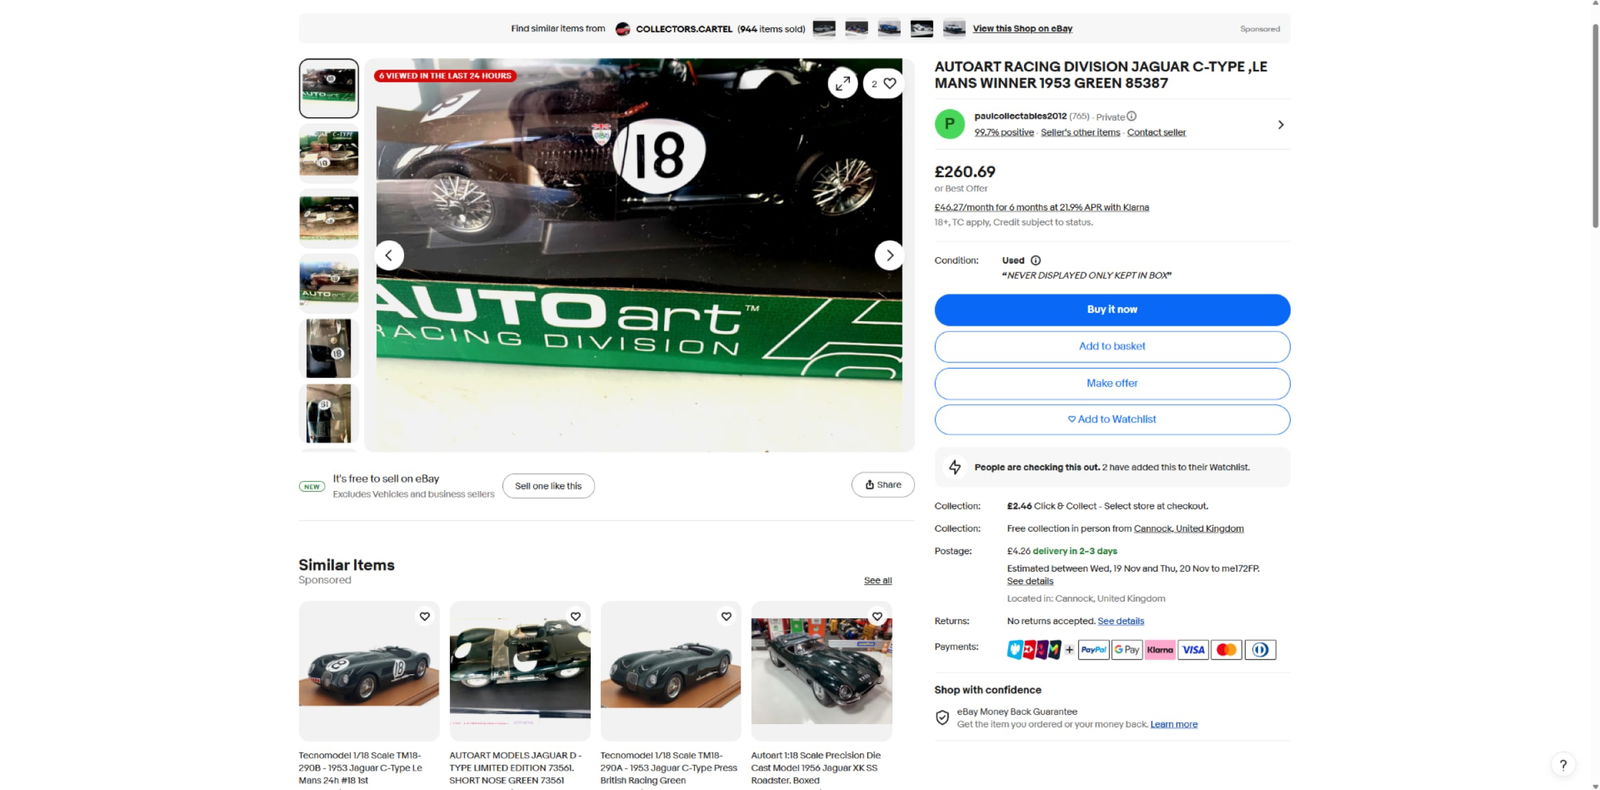The width and height of the screenshot is (1600, 790).
Task: Open help question mark button
Action: coord(1563,765)
